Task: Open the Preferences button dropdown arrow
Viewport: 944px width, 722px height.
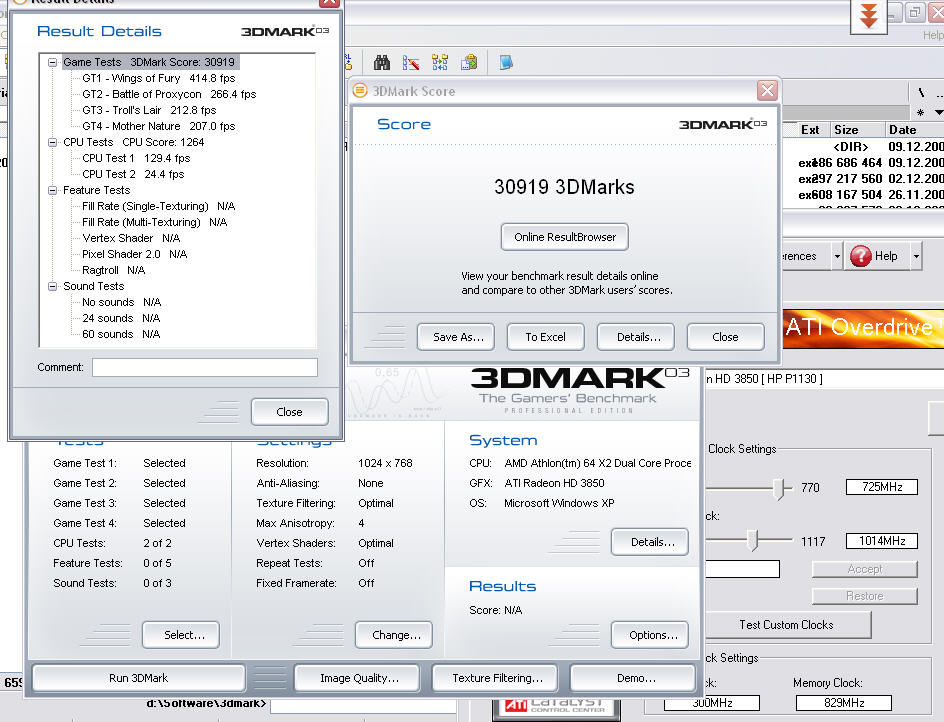Action: pos(837,257)
